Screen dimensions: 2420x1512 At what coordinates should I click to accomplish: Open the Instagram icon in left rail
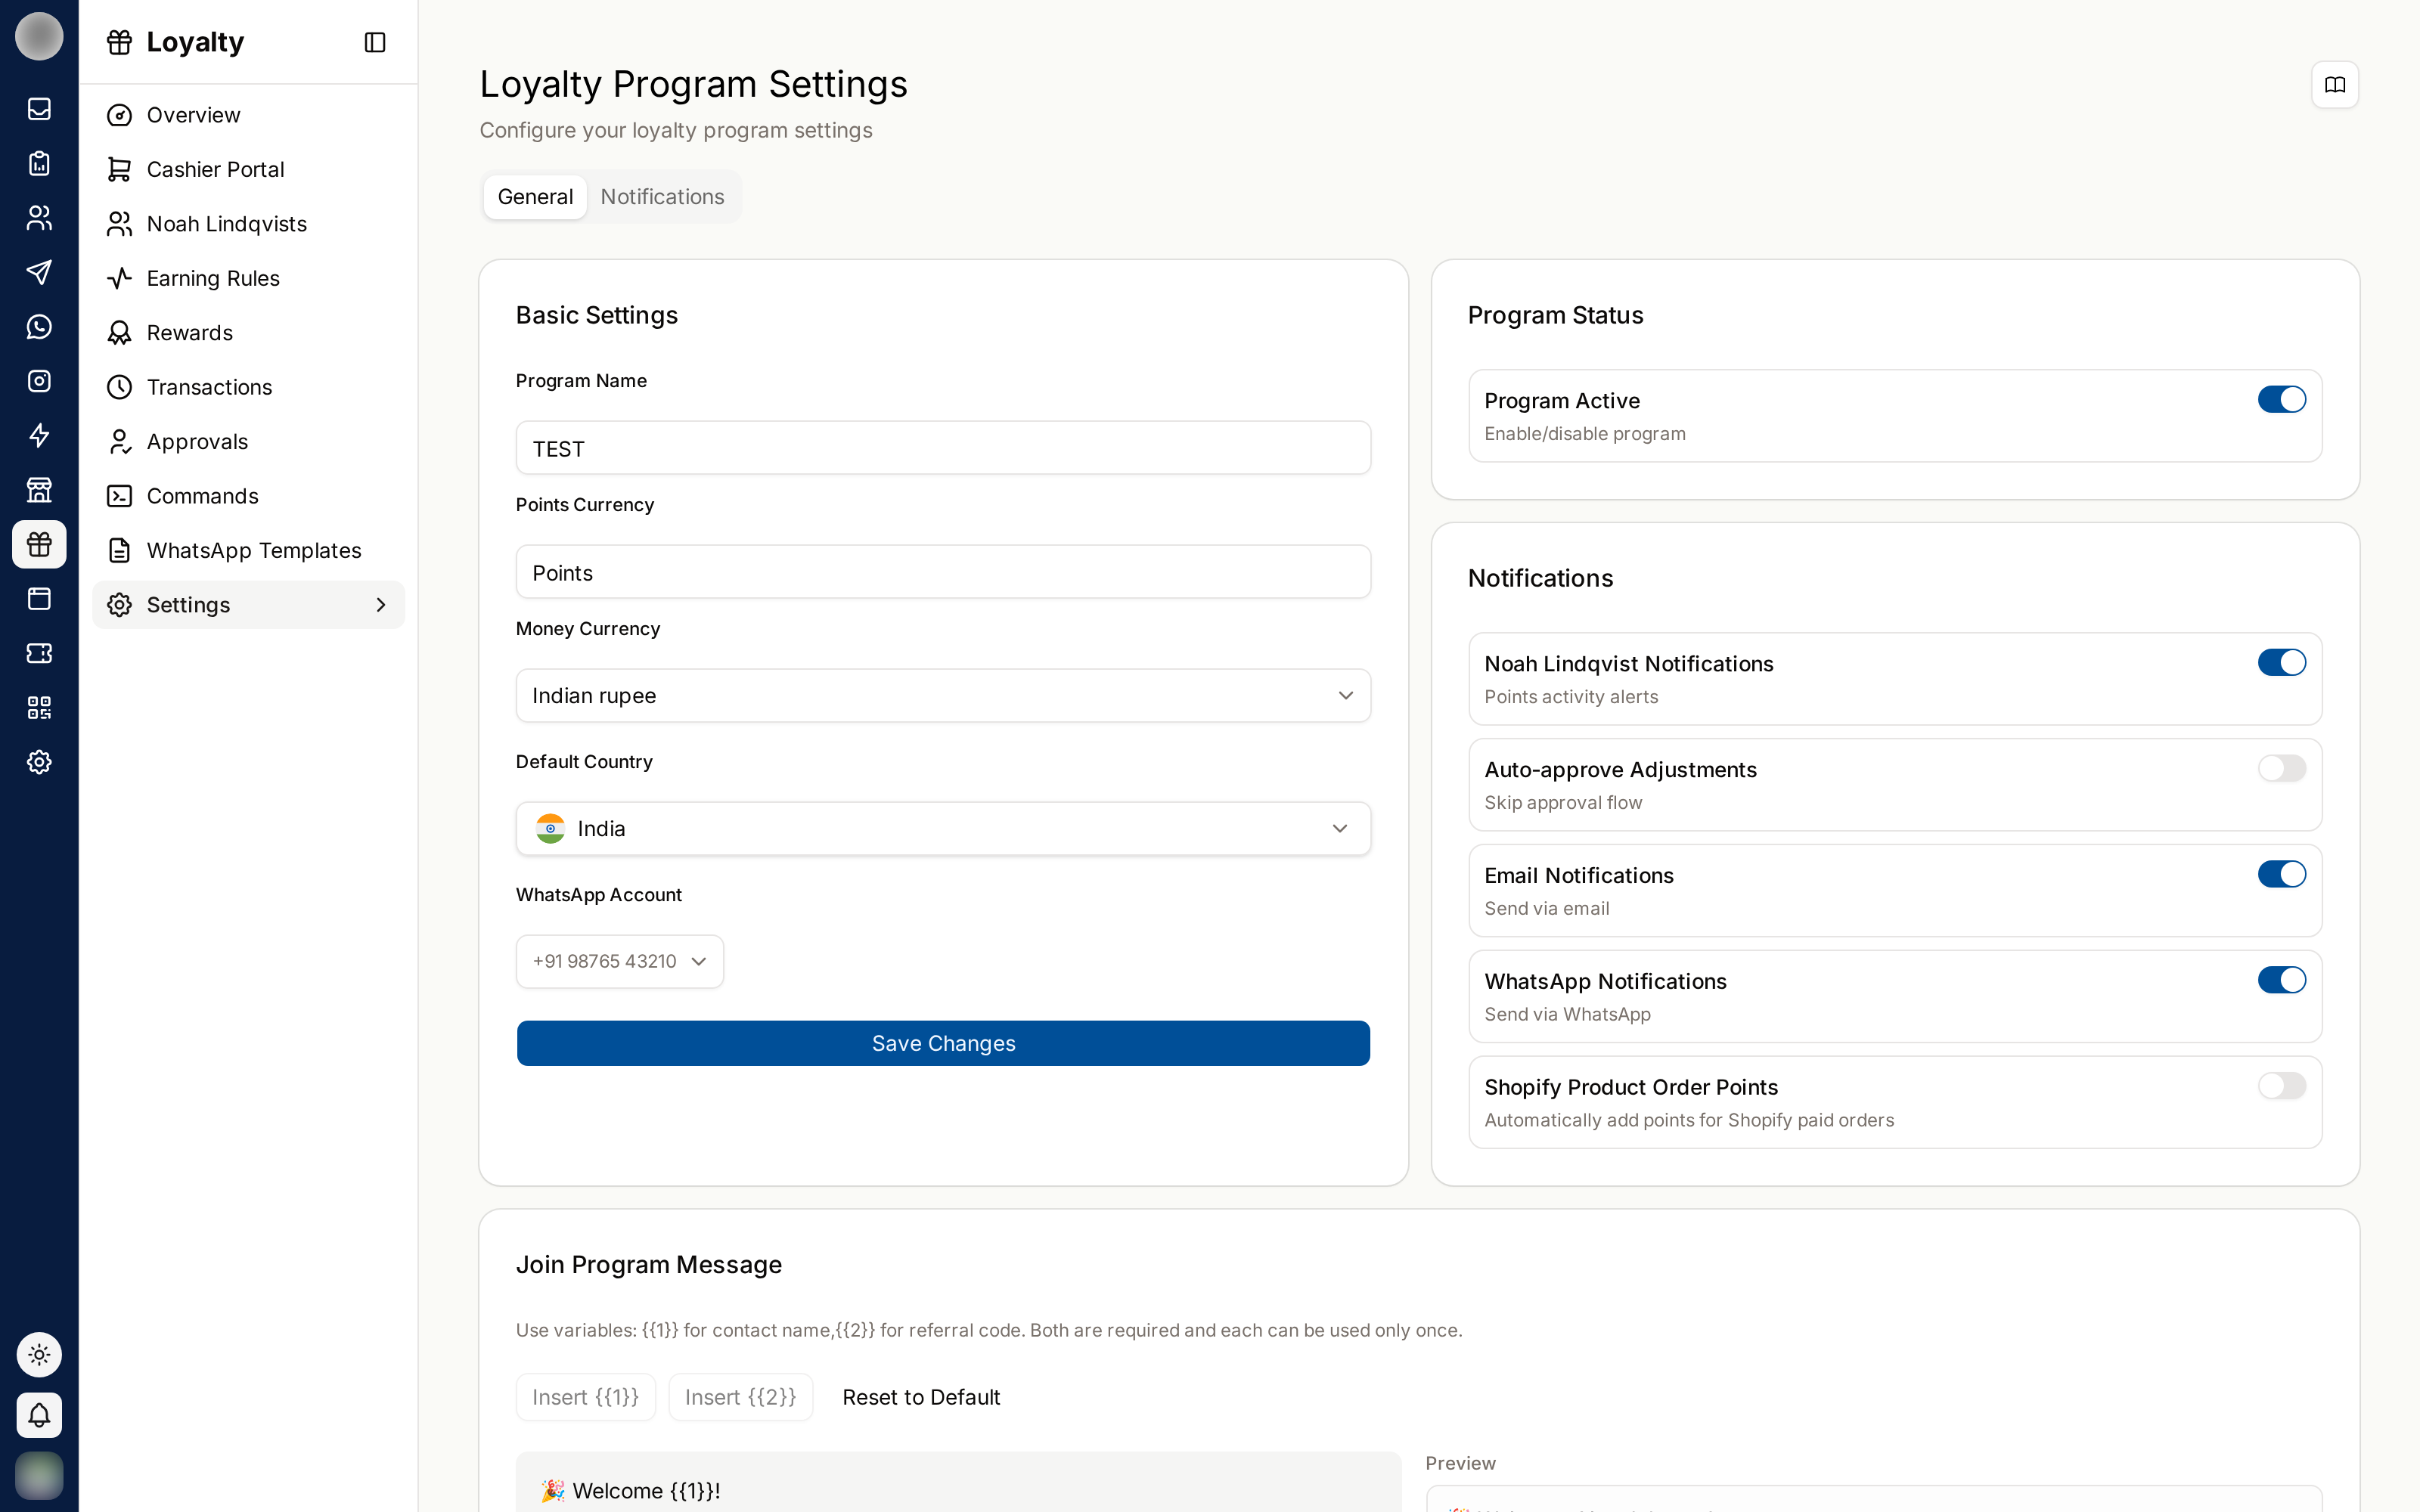39,381
